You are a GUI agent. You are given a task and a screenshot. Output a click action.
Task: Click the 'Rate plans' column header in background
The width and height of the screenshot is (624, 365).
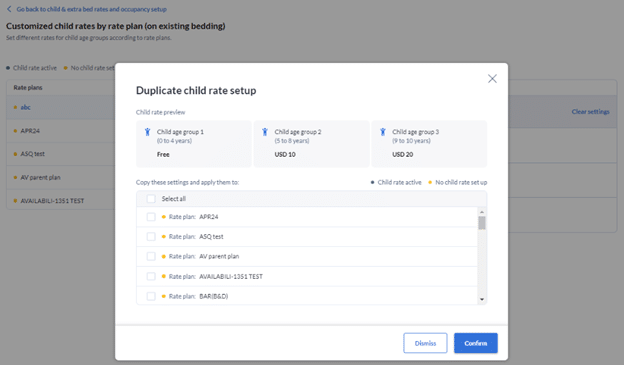(x=28, y=88)
